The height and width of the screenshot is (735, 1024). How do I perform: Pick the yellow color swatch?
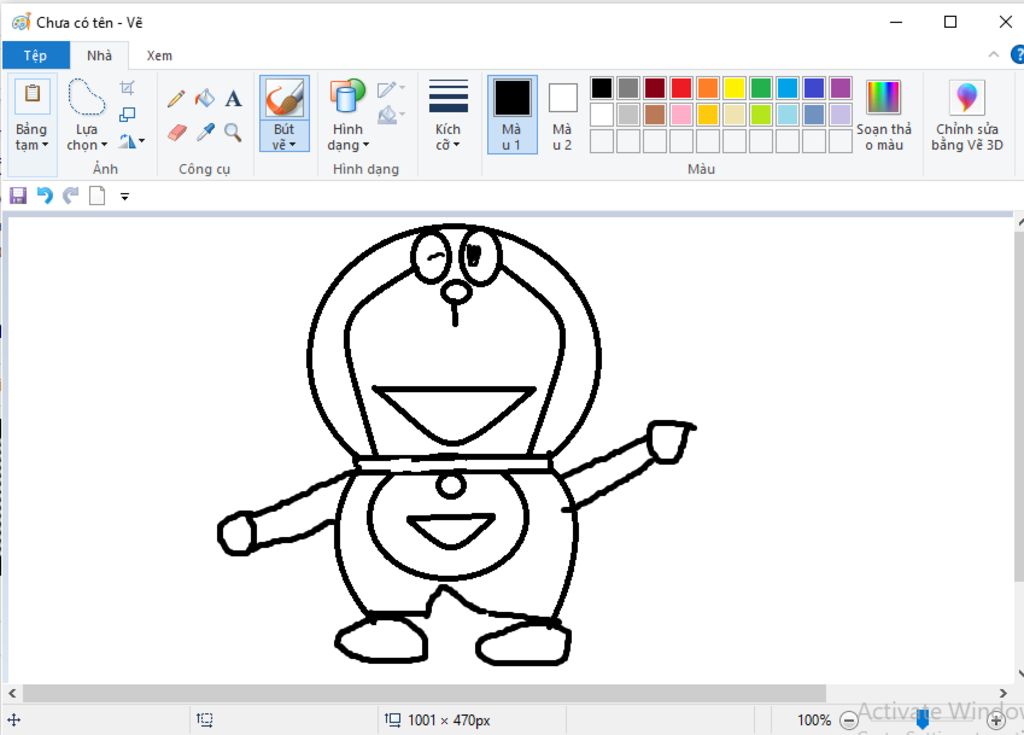734,88
